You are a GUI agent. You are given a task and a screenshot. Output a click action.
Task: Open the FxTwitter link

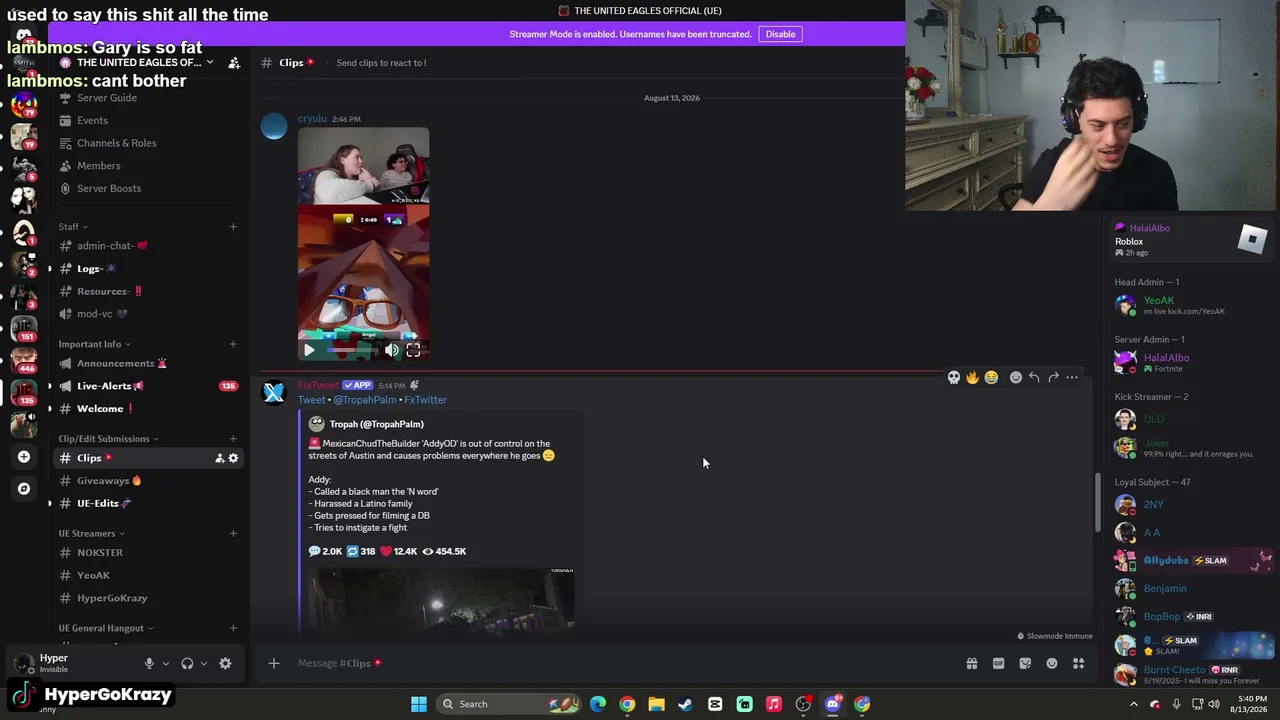coord(425,400)
